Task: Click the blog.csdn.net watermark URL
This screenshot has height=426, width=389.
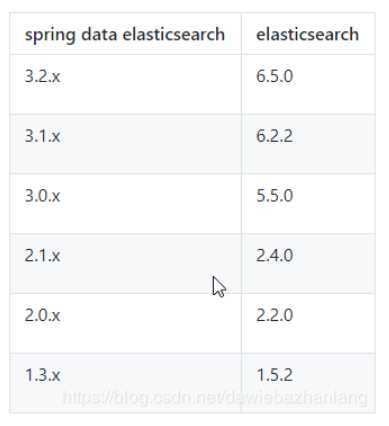Action: 215,397
